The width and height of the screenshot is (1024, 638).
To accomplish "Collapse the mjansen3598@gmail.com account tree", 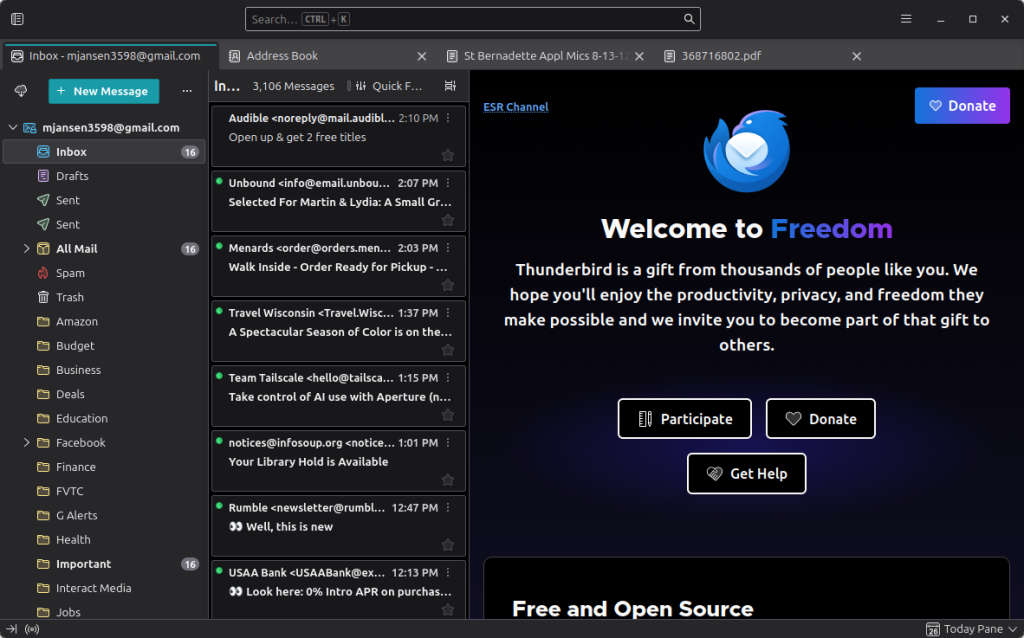I will coord(13,127).
